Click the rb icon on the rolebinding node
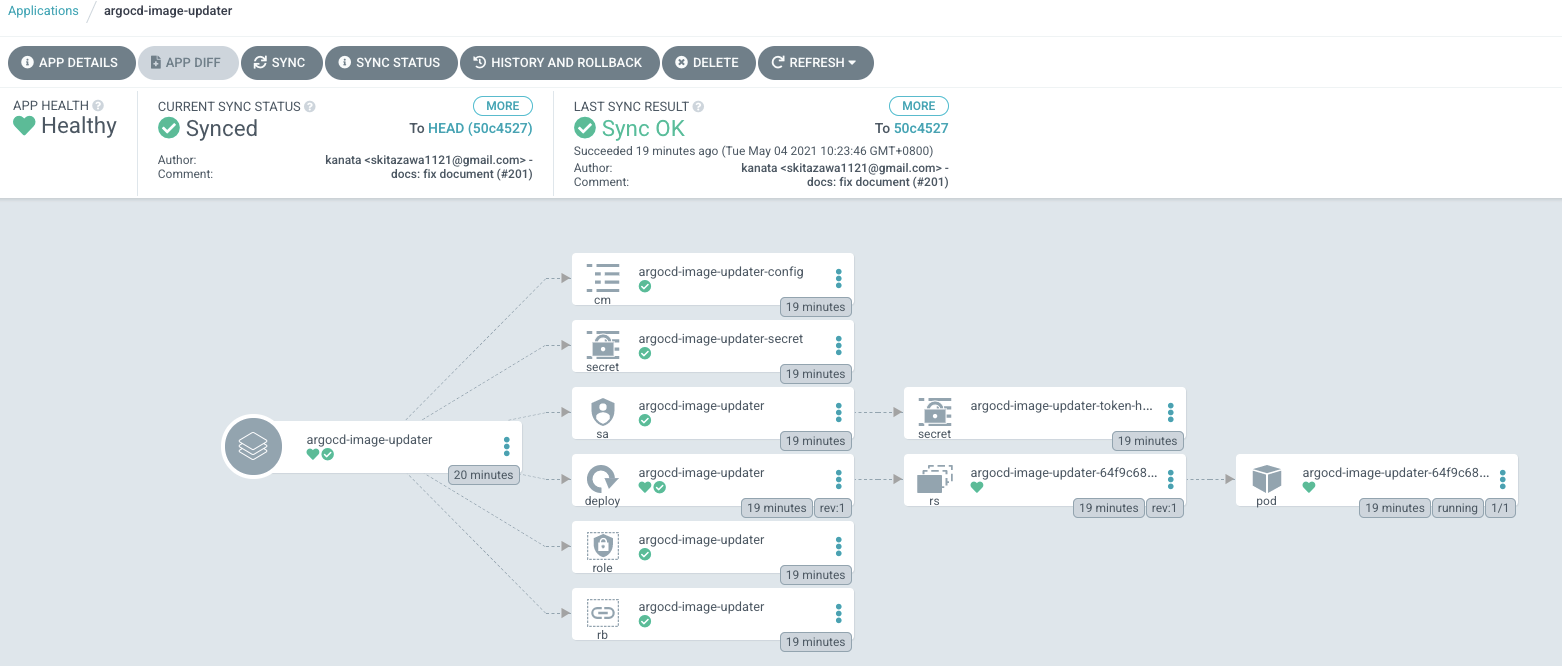 pos(602,613)
